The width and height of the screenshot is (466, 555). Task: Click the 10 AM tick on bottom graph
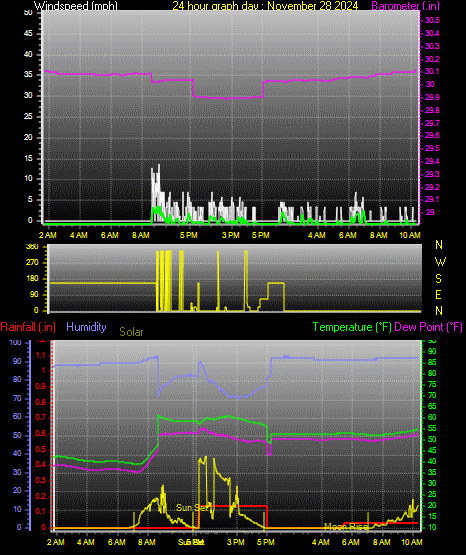412,542
